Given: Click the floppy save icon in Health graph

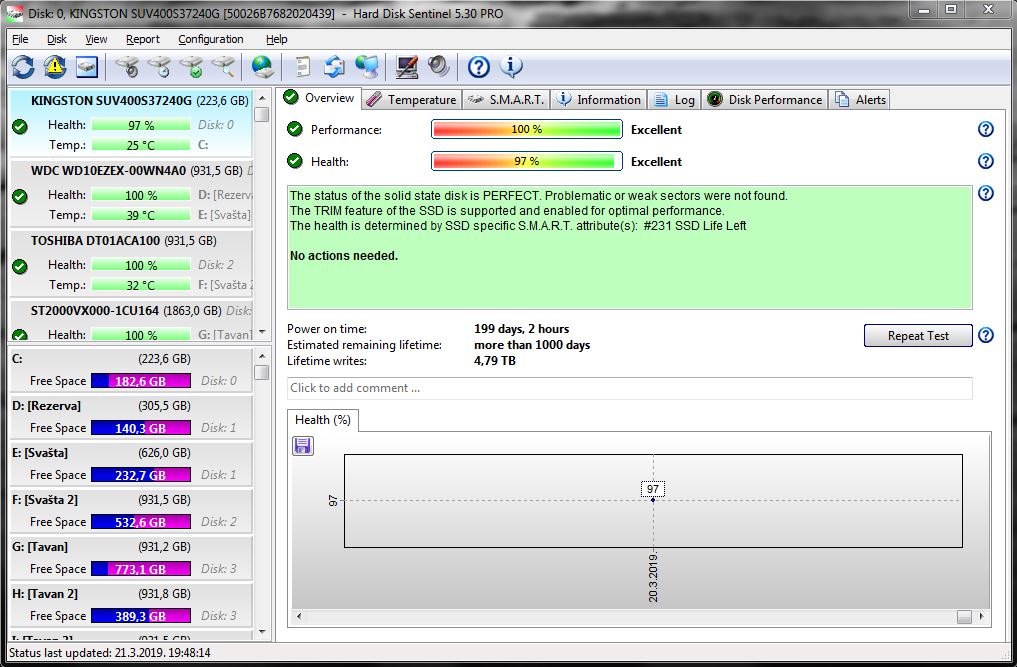Looking at the screenshot, I should [303, 446].
